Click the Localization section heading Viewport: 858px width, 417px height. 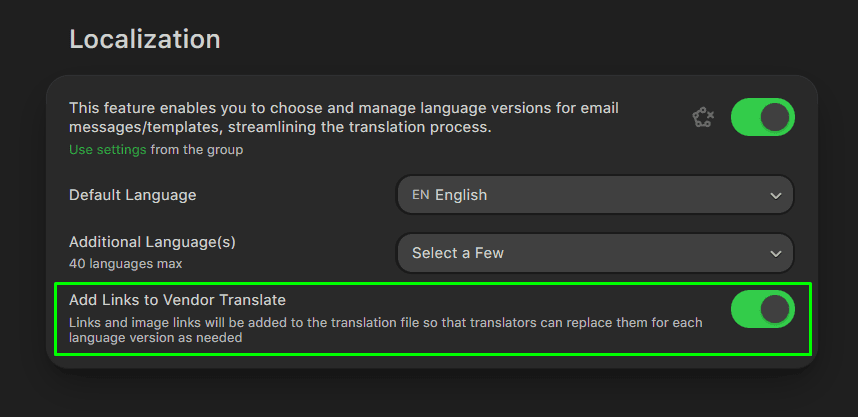(x=144, y=40)
